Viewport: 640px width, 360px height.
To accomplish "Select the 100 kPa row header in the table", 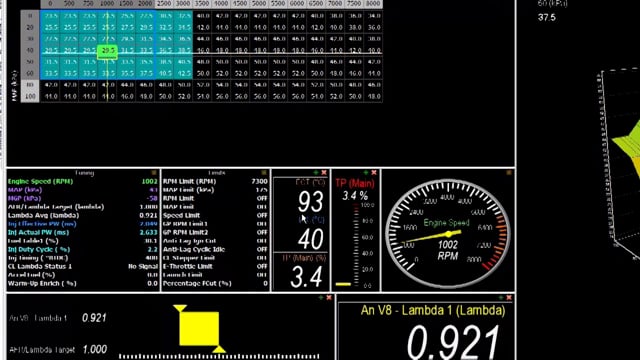I will (30, 96).
